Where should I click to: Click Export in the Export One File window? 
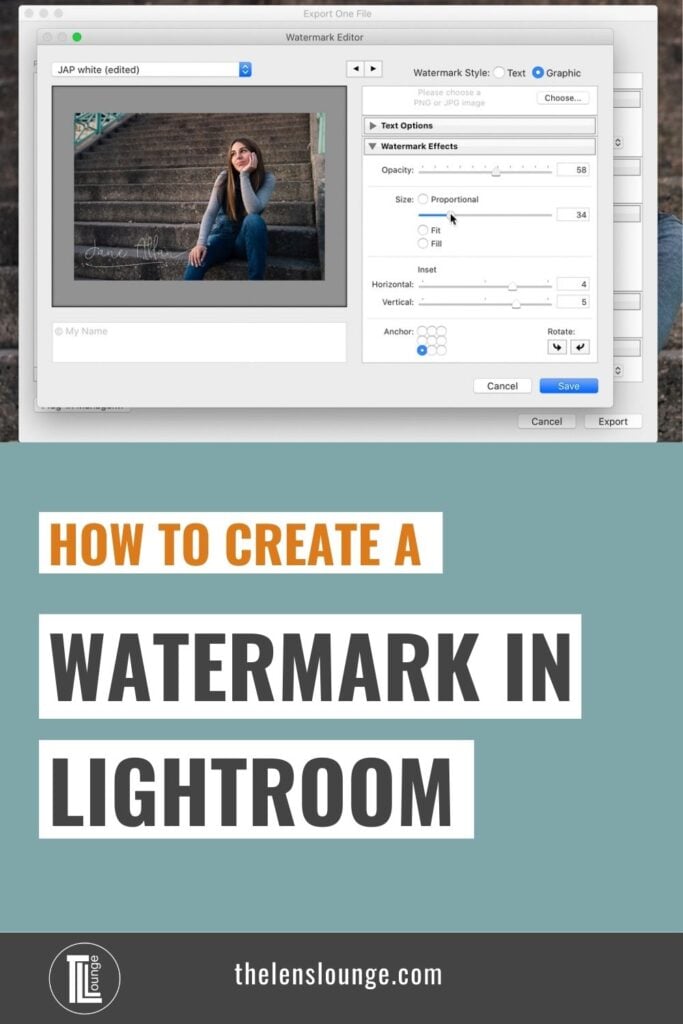[x=613, y=421]
